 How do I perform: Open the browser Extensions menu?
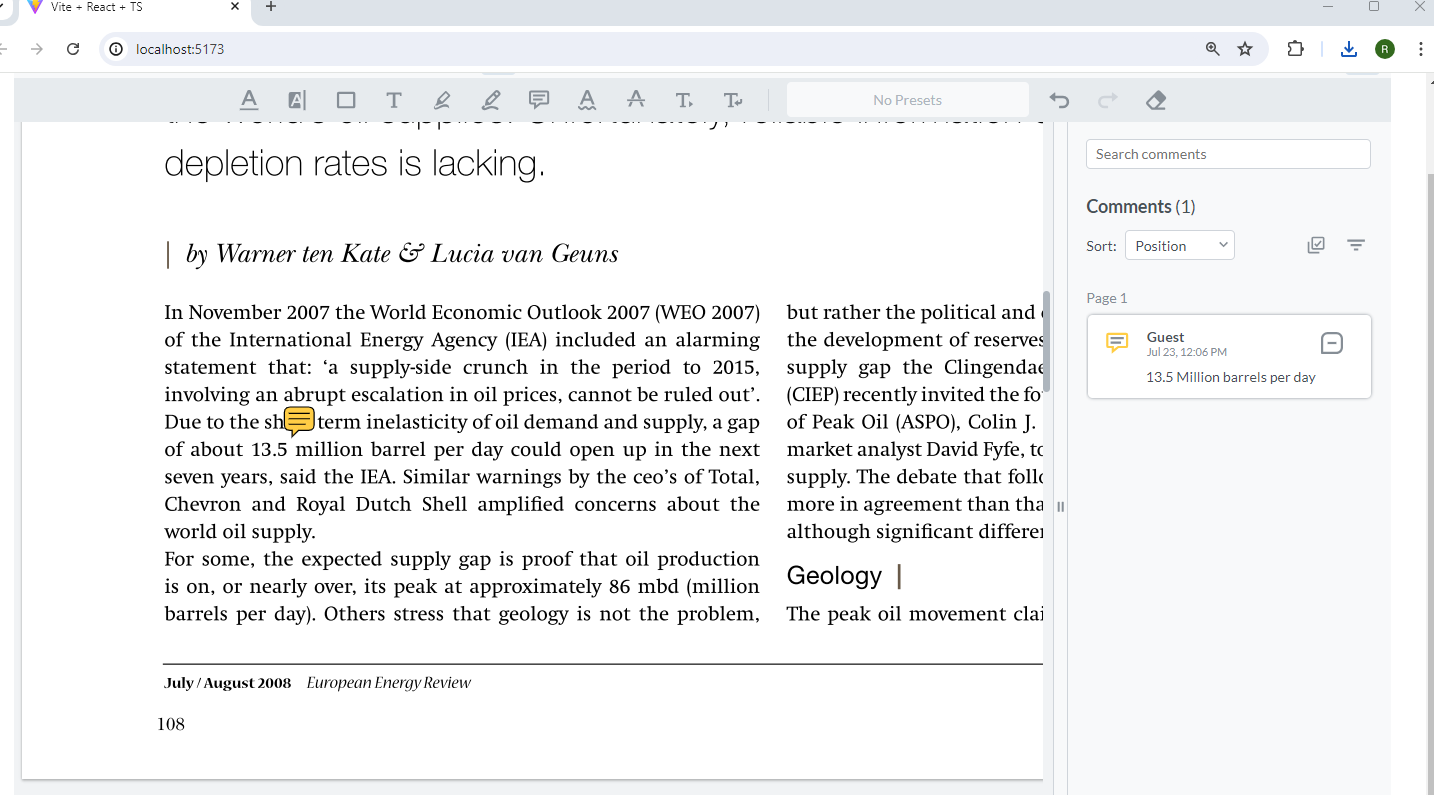(x=1296, y=49)
